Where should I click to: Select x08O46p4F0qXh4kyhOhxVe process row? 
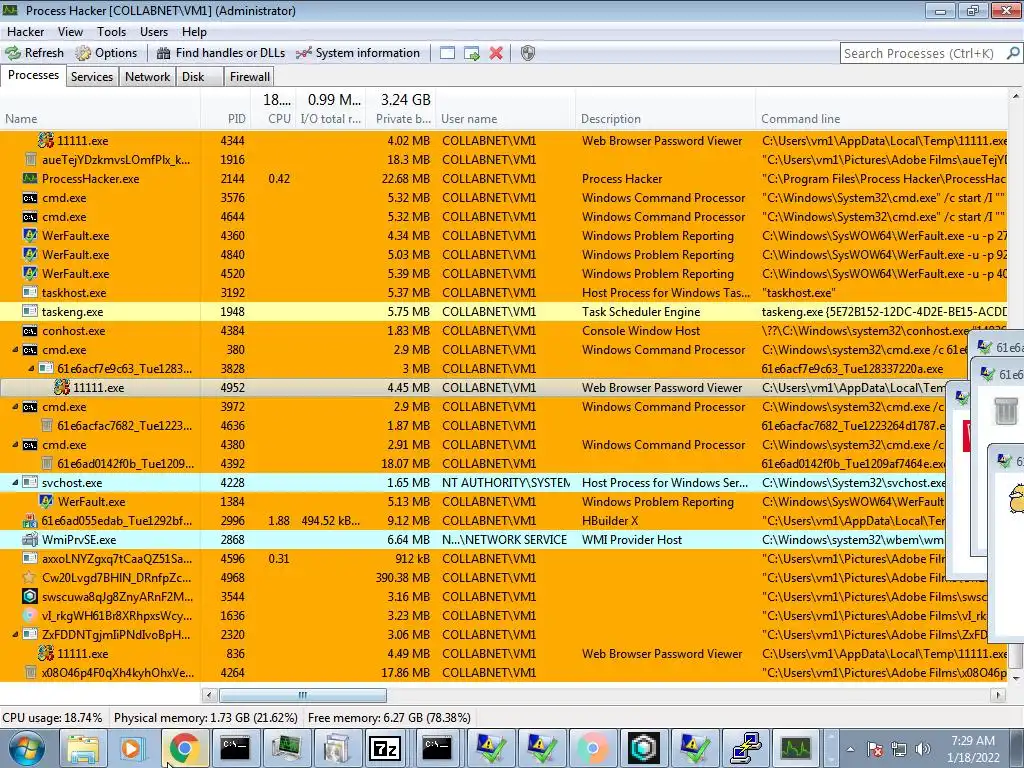tap(504, 672)
